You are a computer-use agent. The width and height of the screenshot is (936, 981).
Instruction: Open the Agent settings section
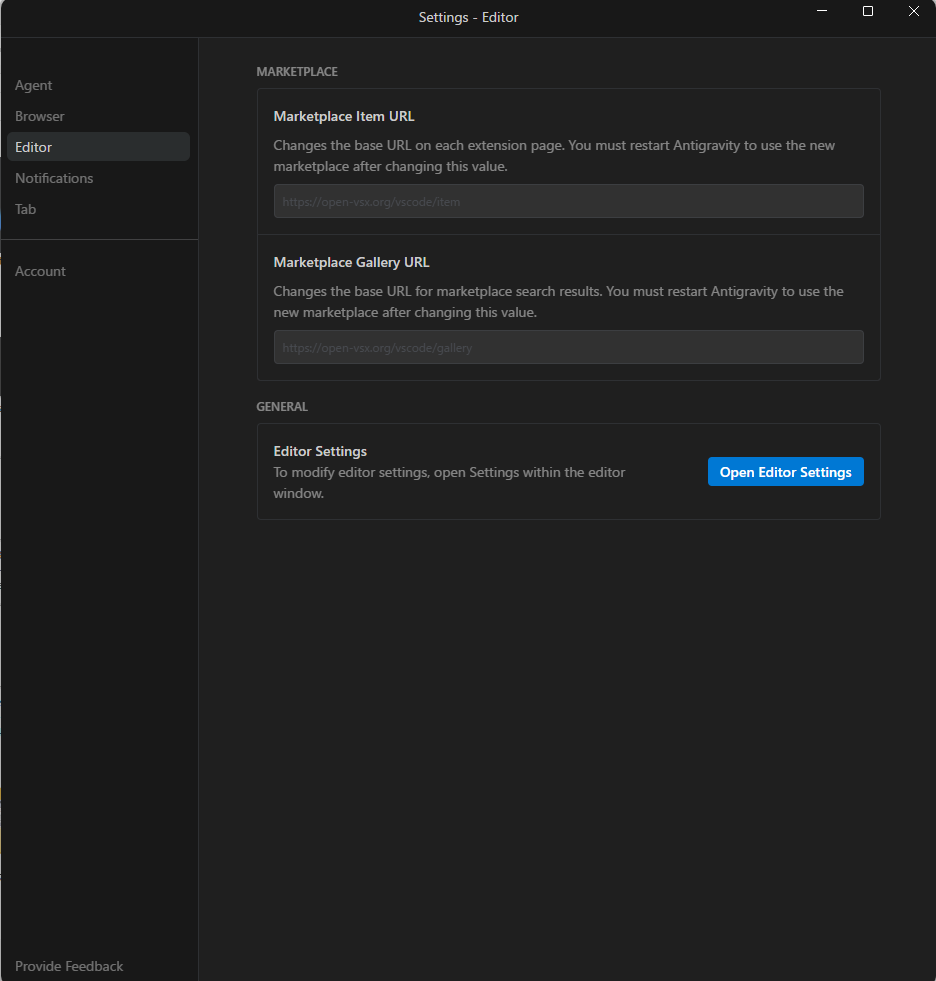click(x=34, y=86)
